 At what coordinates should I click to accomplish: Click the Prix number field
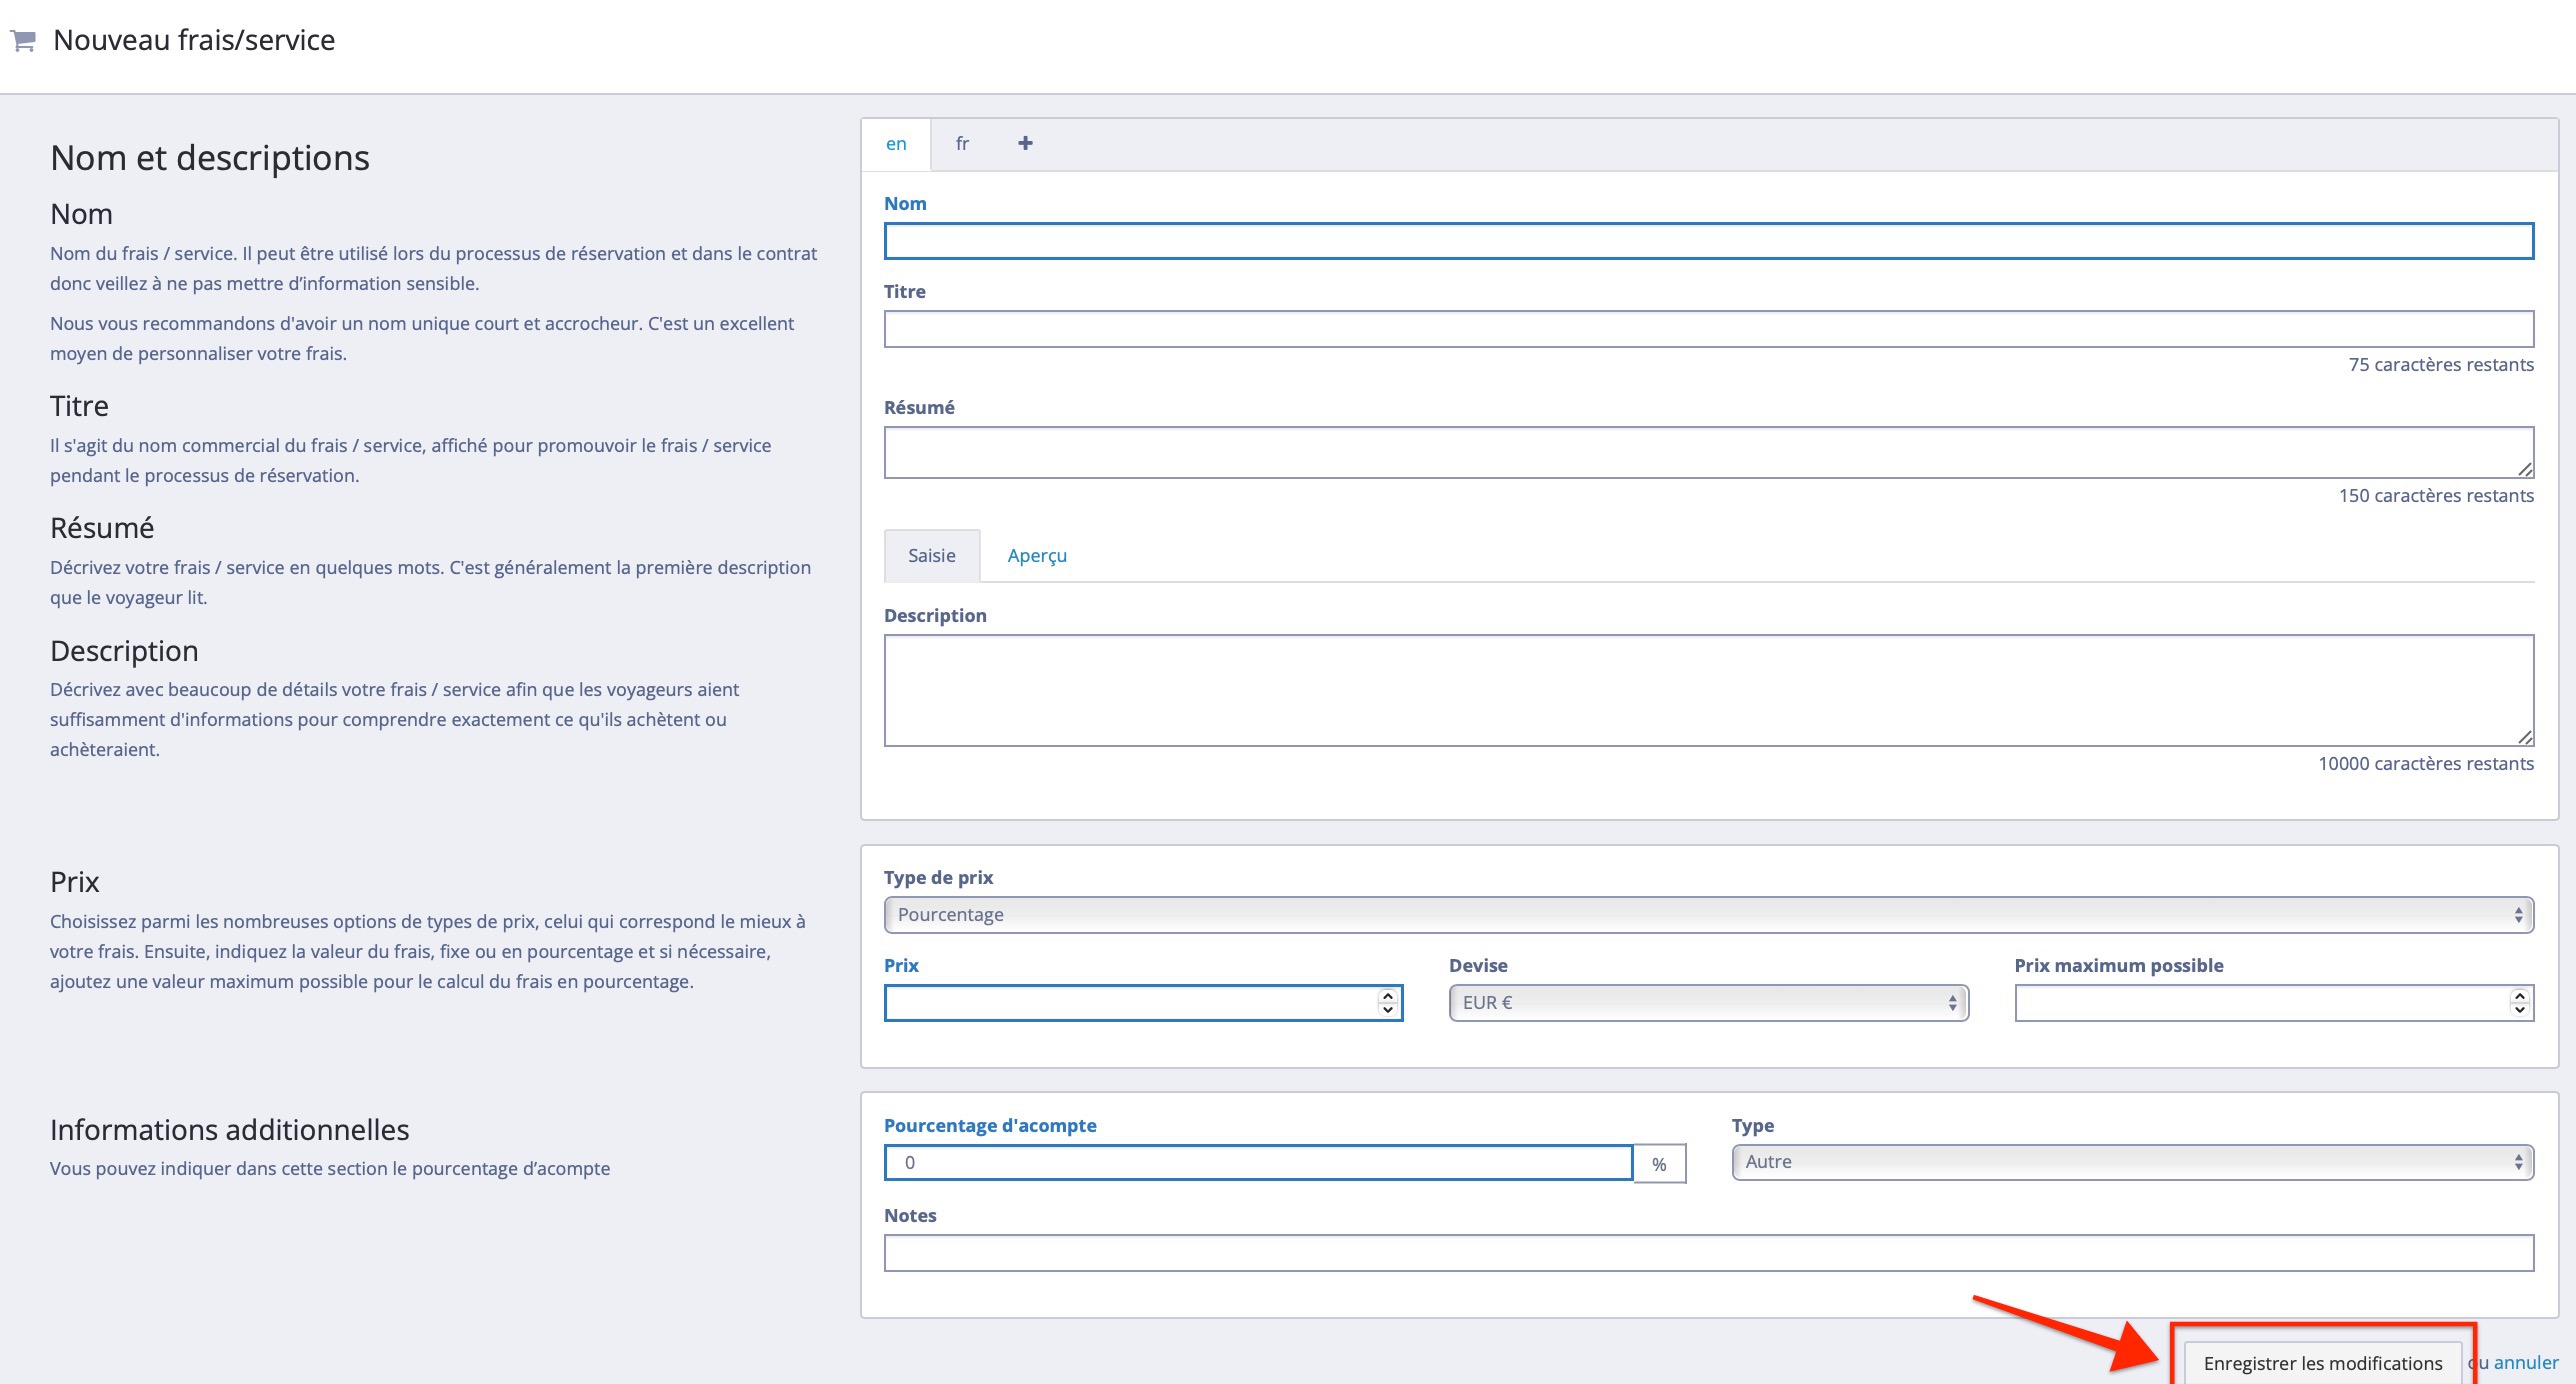pyautogui.click(x=1143, y=1003)
